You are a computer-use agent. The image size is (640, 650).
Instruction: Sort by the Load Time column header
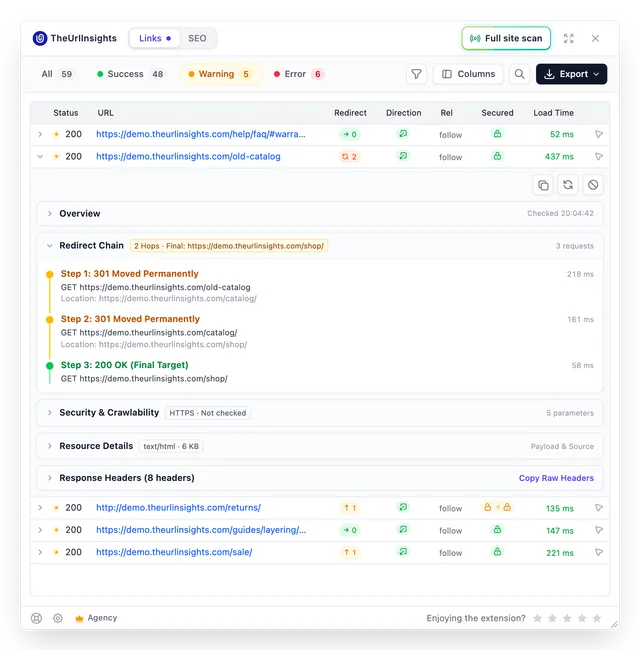(x=553, y=113)
